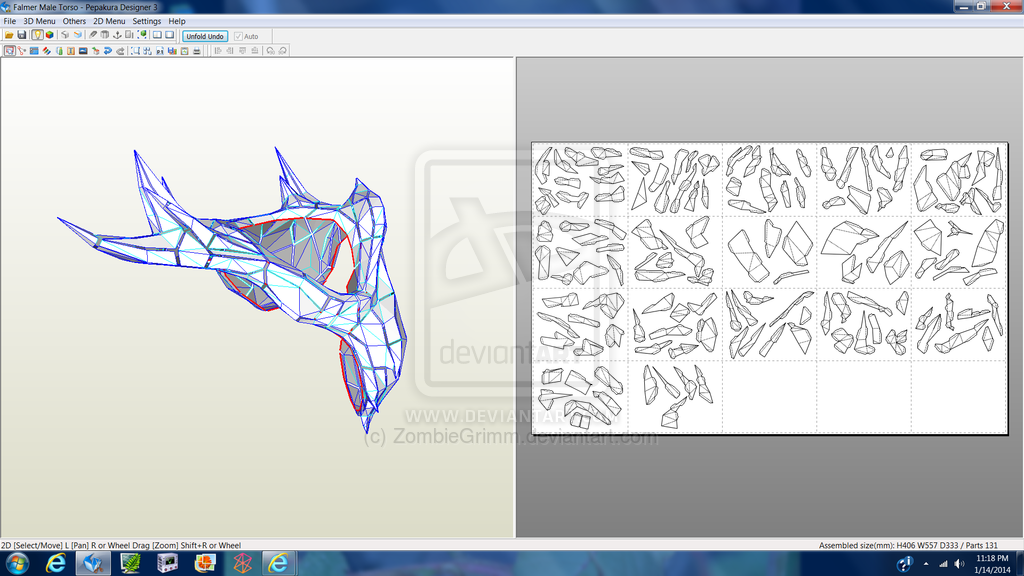
Task: Show hidden tray icons with the arrow
Action: point(925,564)
